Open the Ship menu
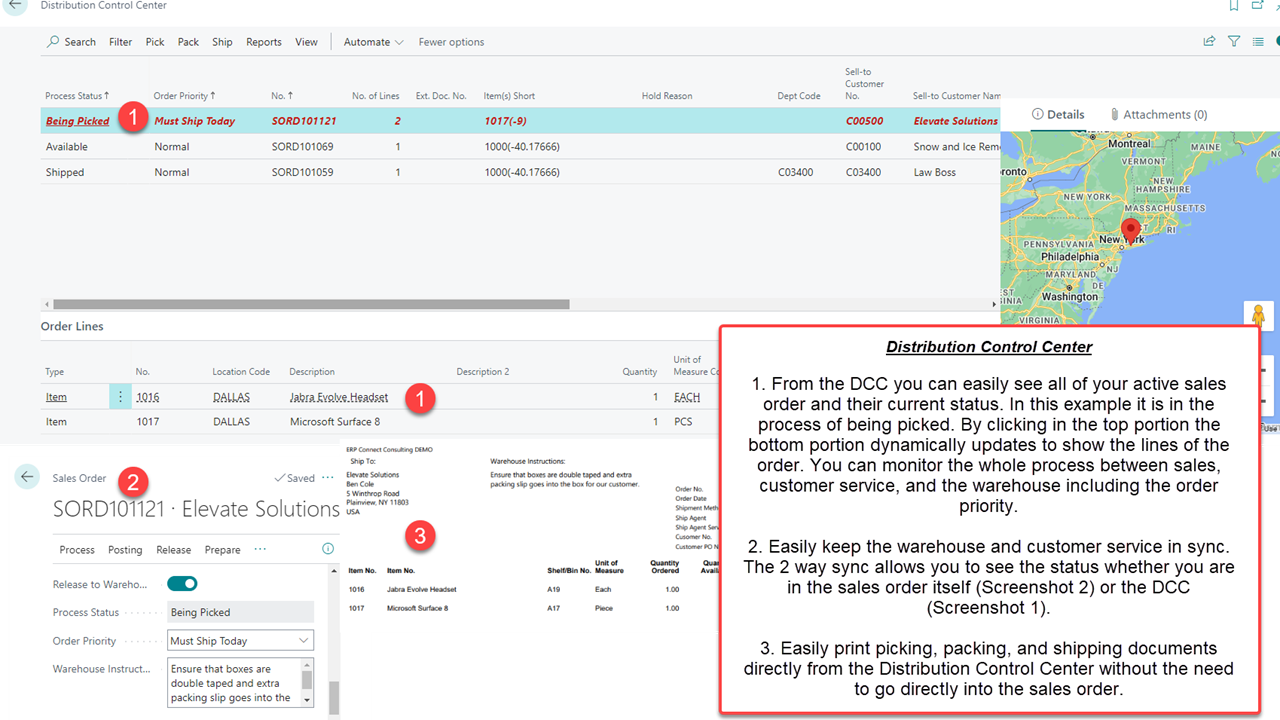 (222, 42)
